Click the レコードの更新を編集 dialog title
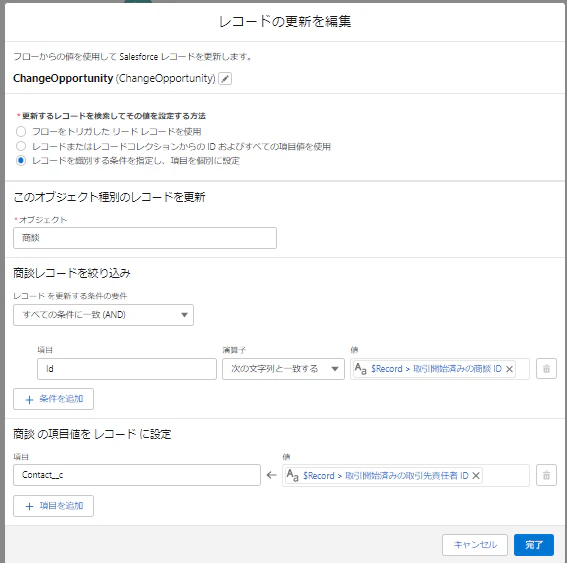The height and width of the screenshot is (563, 567). click(285, 21)
